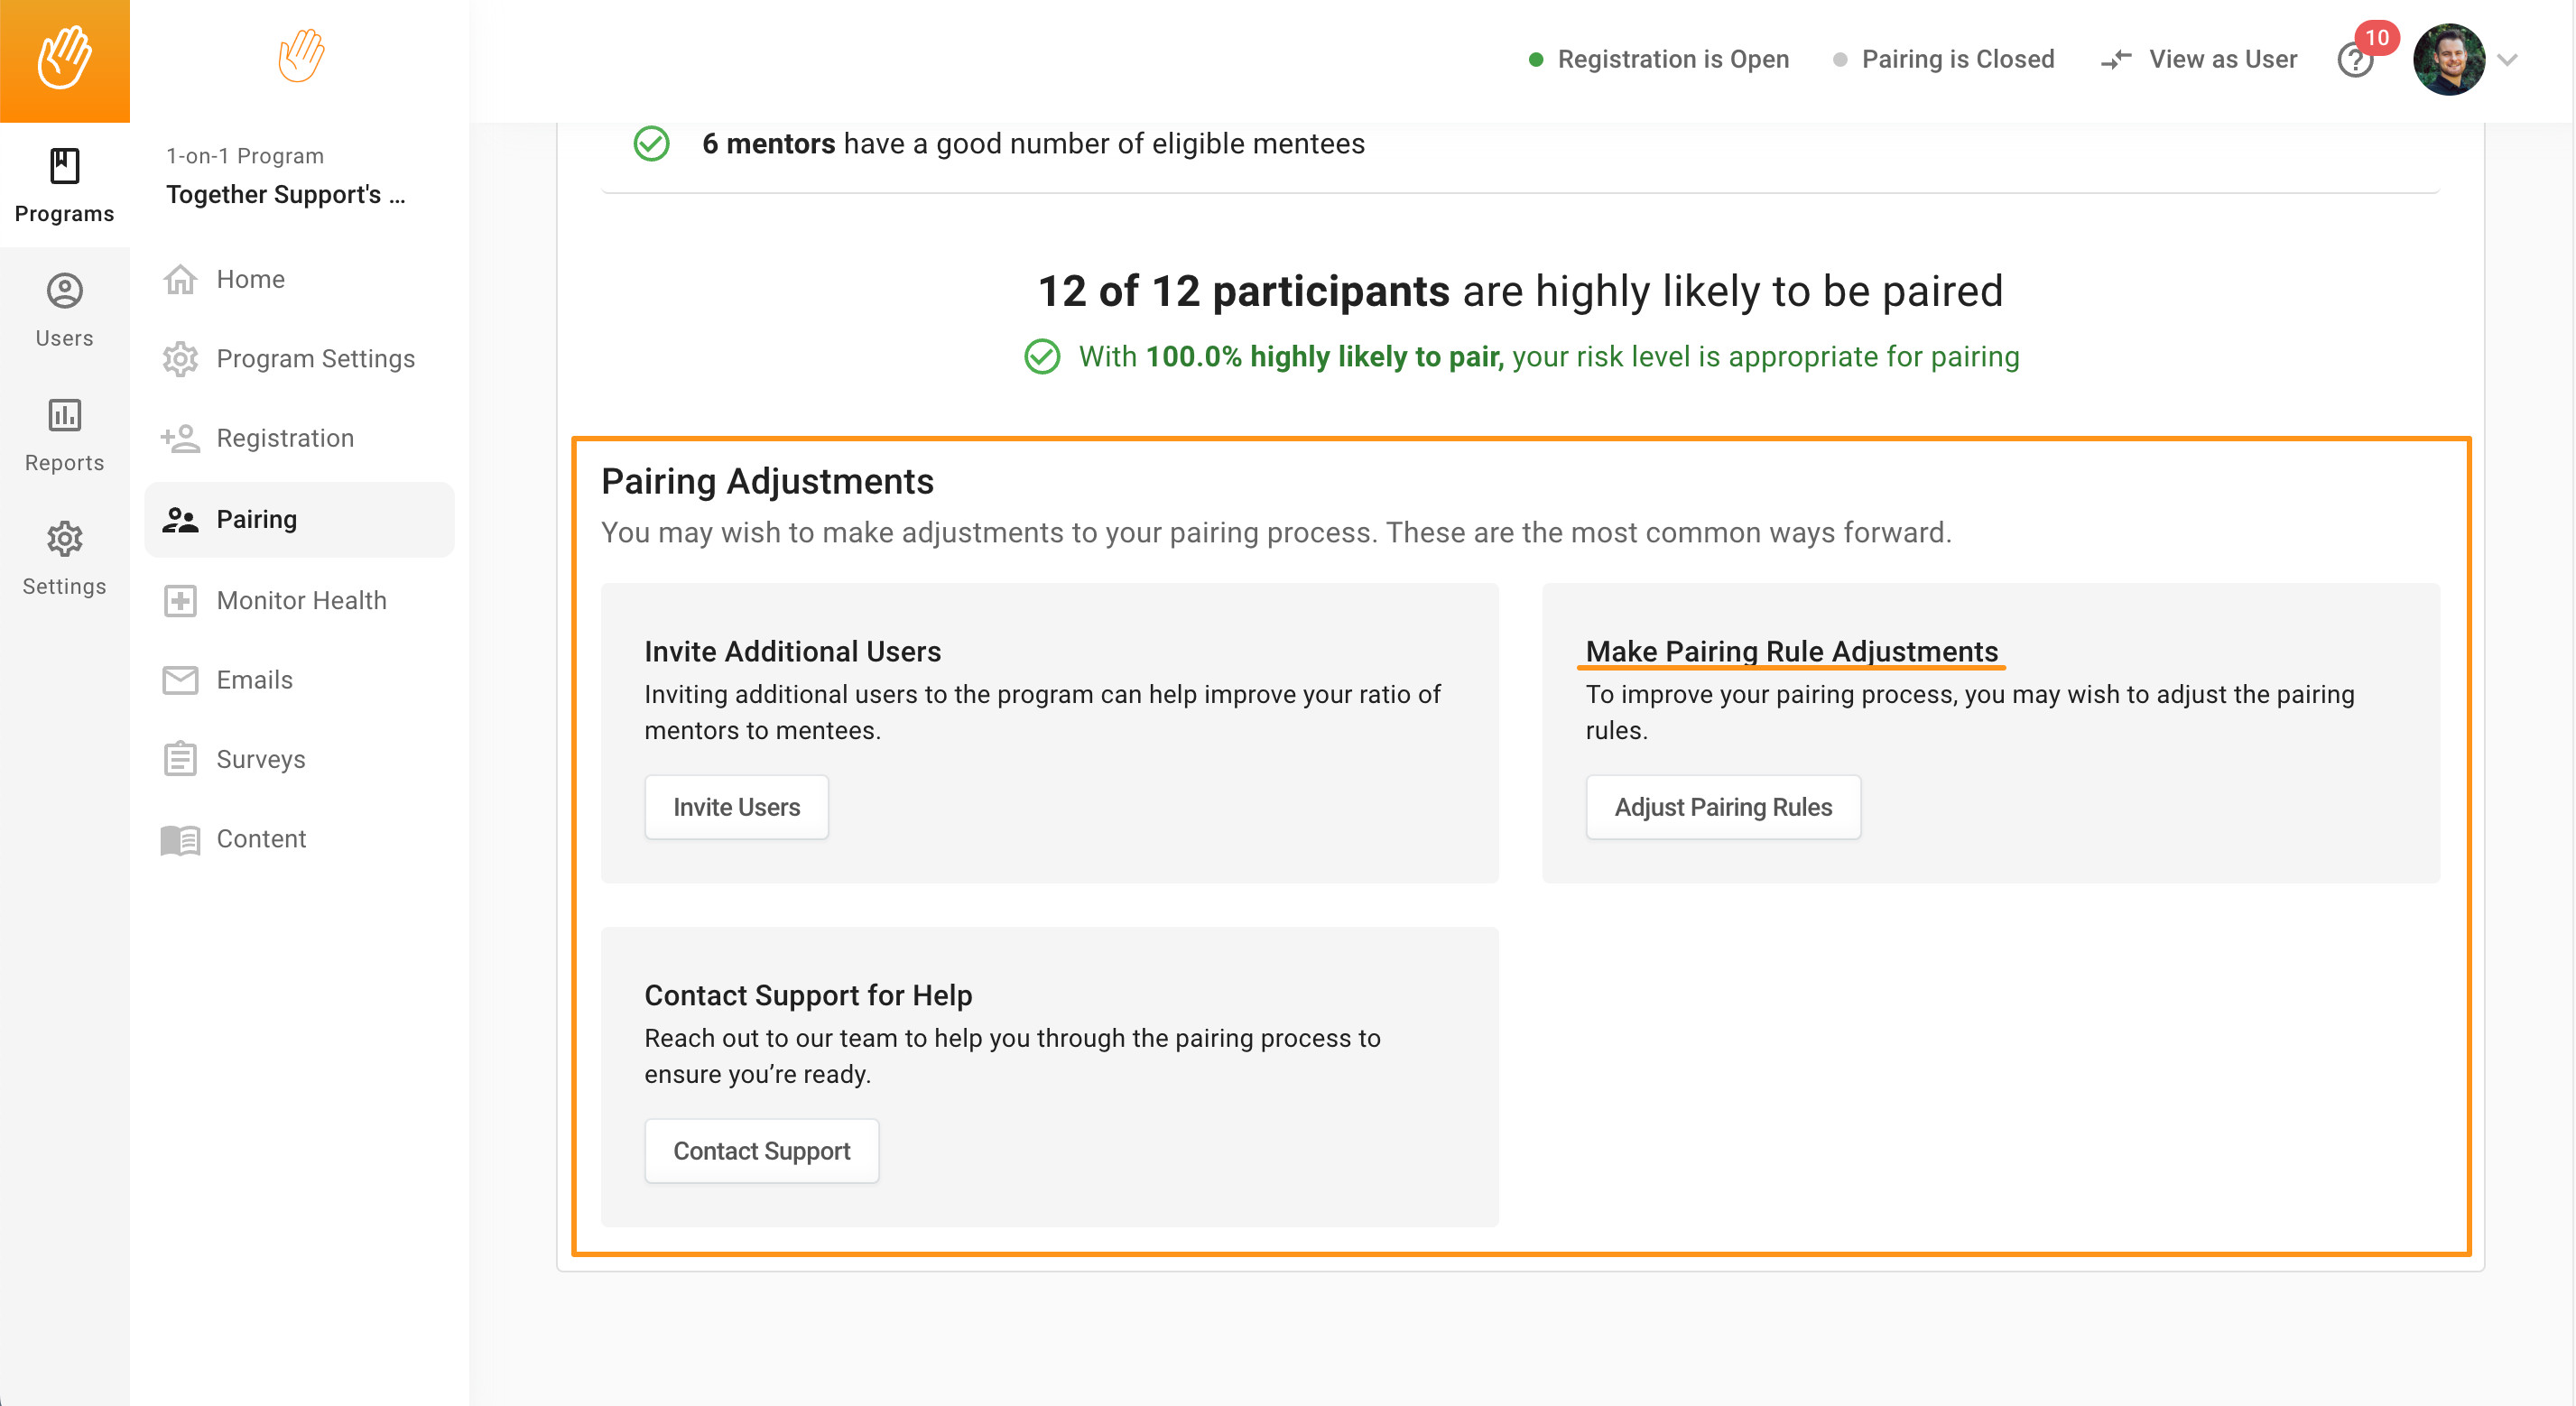
Task: Open the Reports chart icon
Action: coord(64,415)
